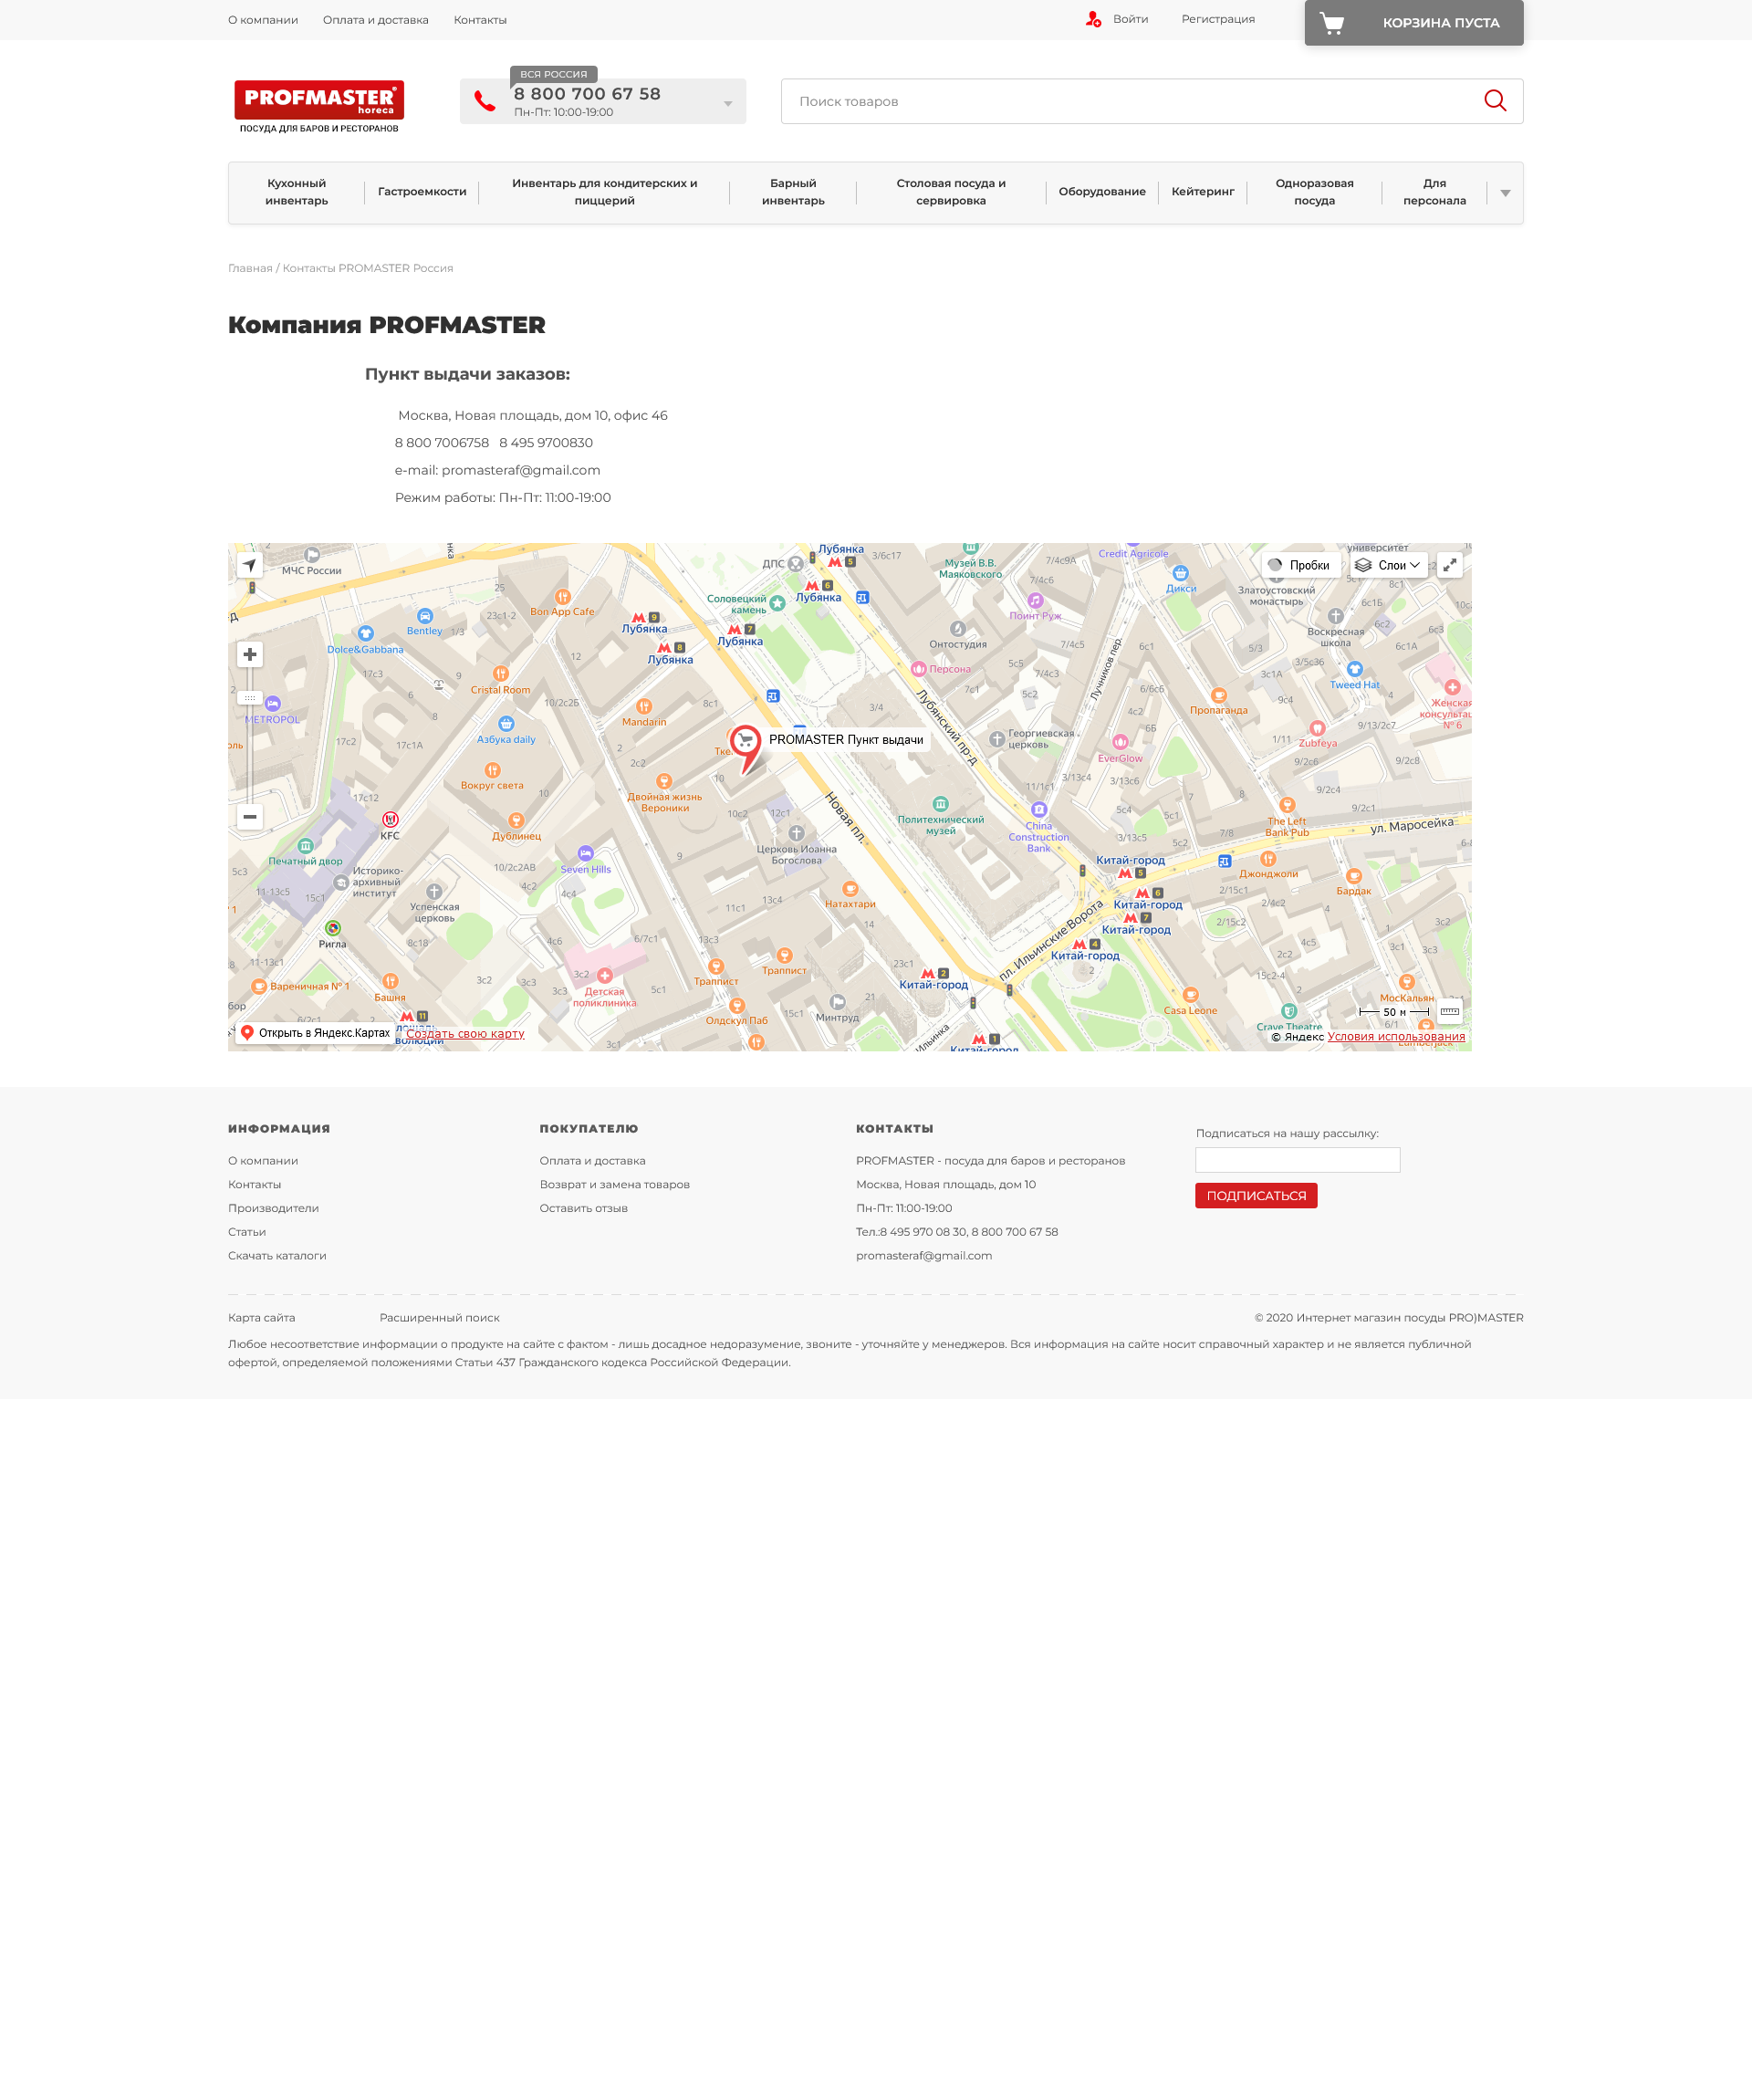Click the shopping cart icon
Screen dimensions: 1752x2100
[x=1332, y=23]
